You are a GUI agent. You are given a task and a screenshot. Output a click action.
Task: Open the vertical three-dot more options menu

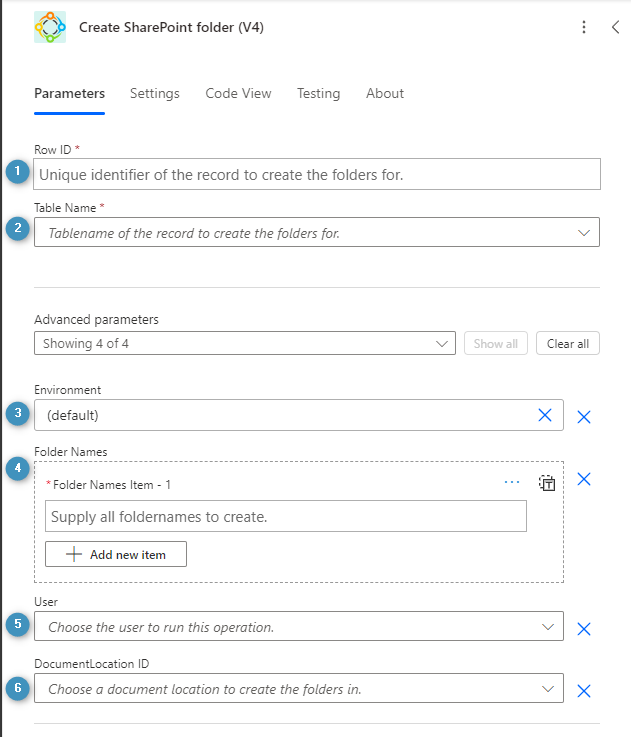tap(584, 27)
